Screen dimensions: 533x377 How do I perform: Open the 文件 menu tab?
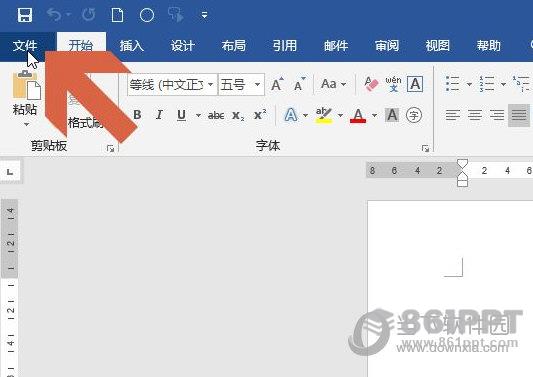point(25,46)
